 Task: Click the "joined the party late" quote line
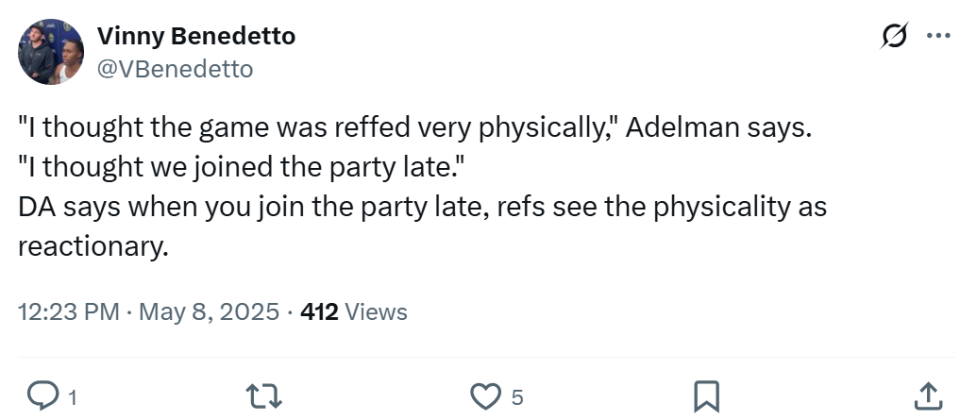coord(242,168)
